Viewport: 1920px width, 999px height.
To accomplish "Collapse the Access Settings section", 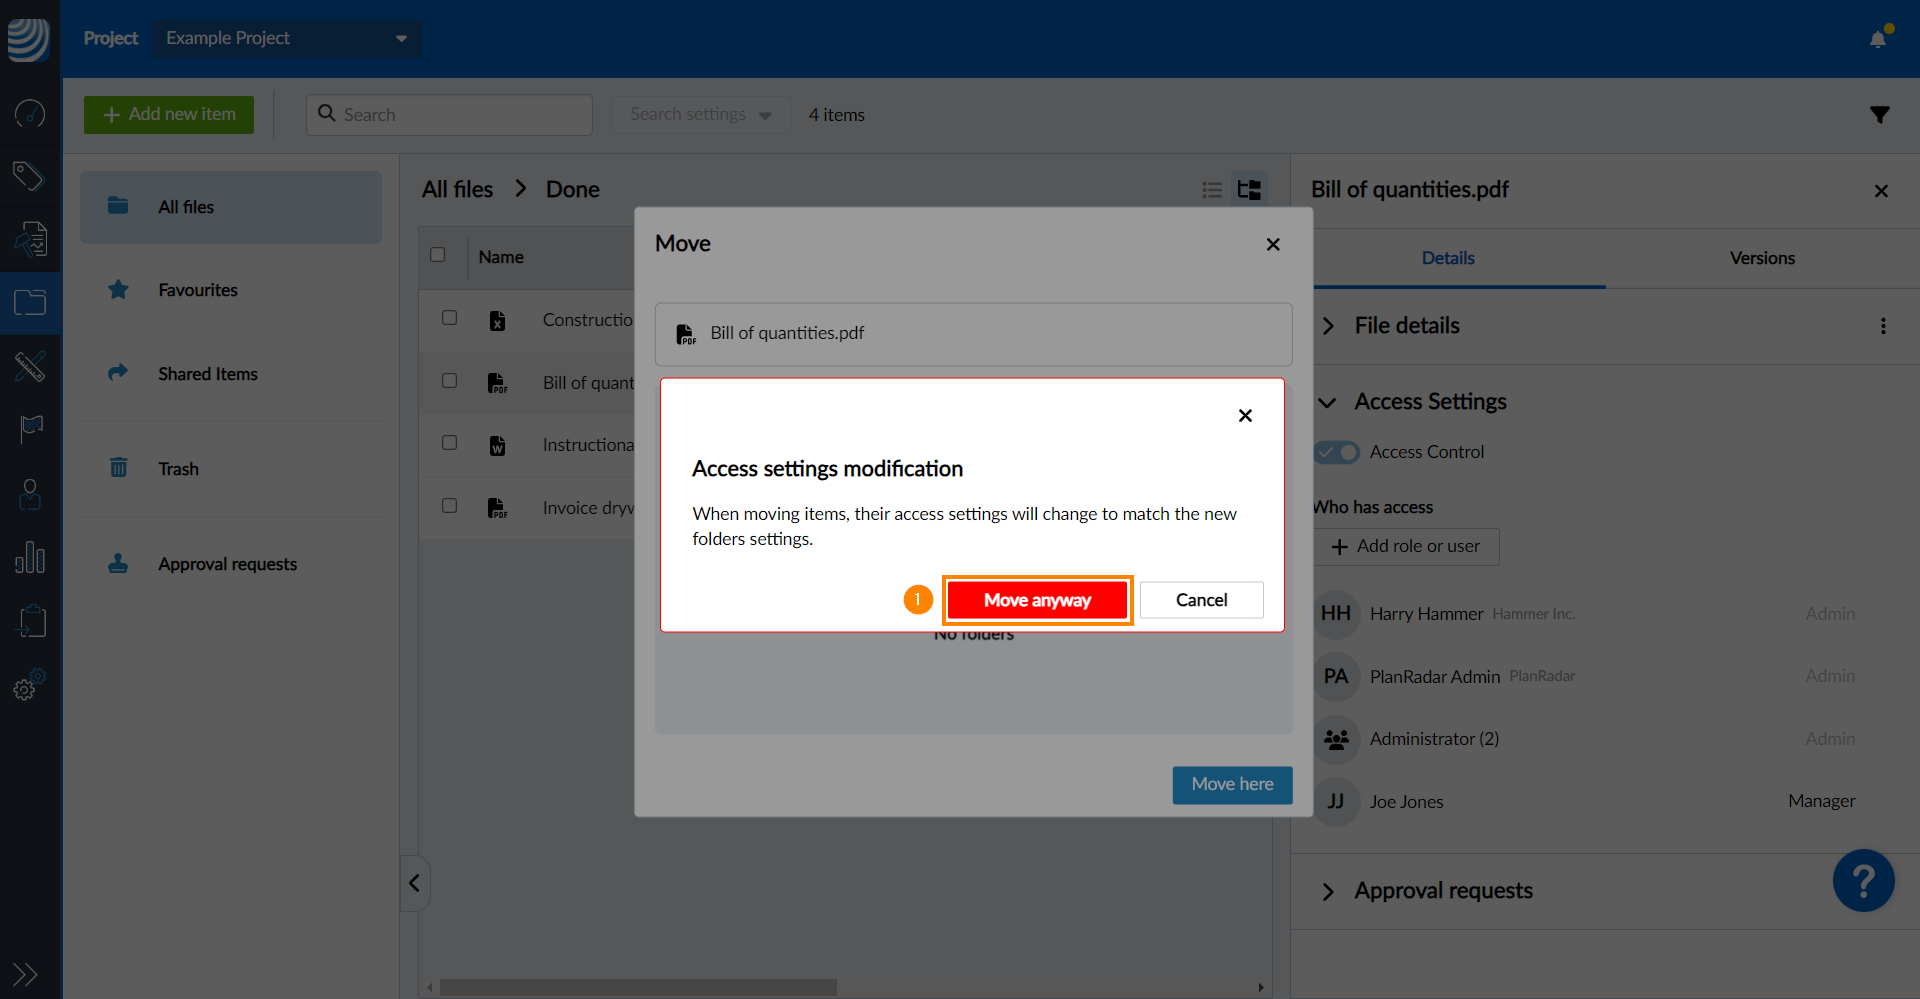I will point(1328,402).
